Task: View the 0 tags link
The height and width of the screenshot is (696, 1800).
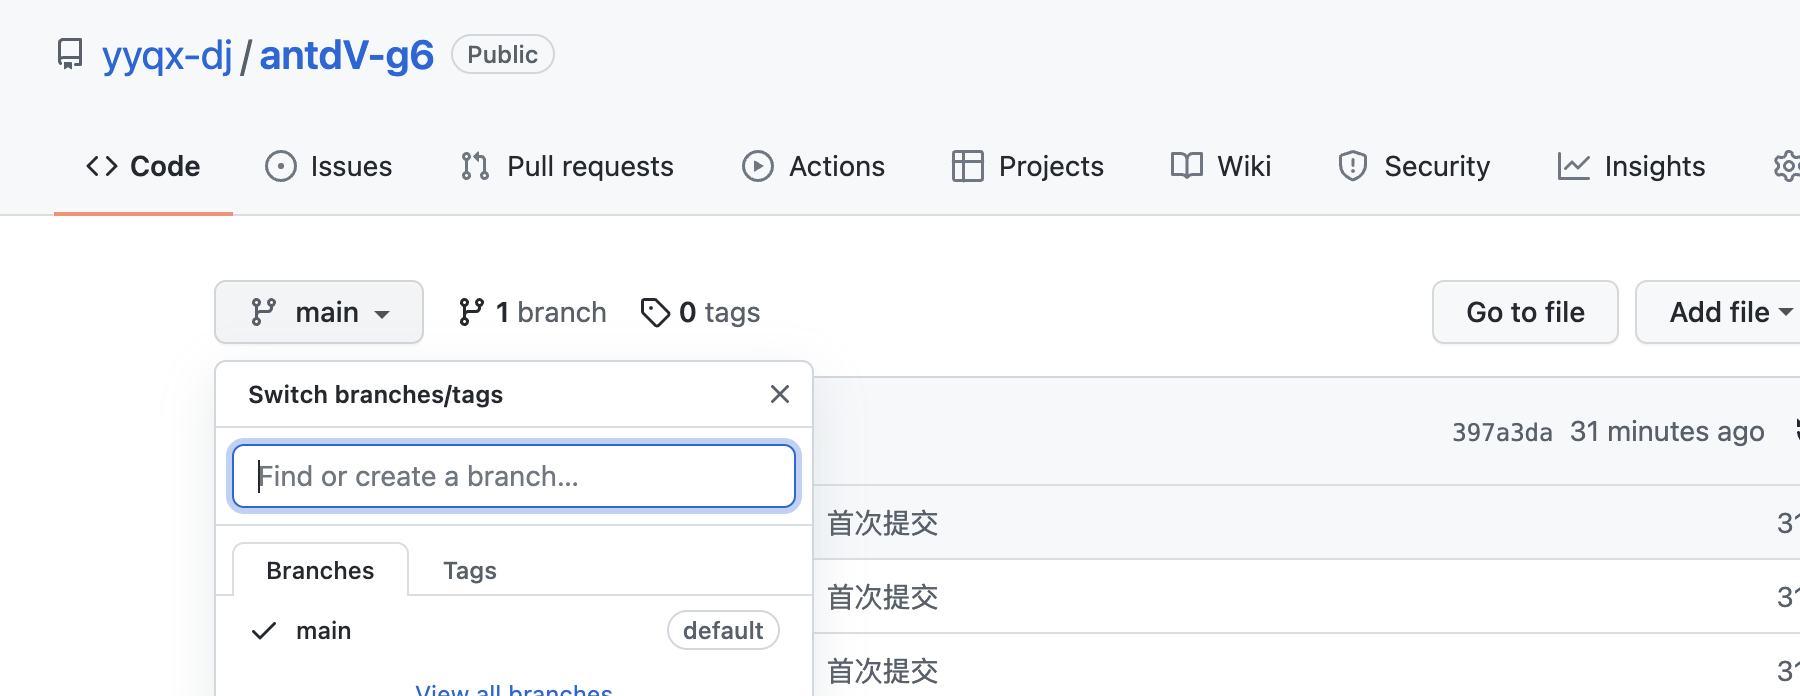Action: 700,312
